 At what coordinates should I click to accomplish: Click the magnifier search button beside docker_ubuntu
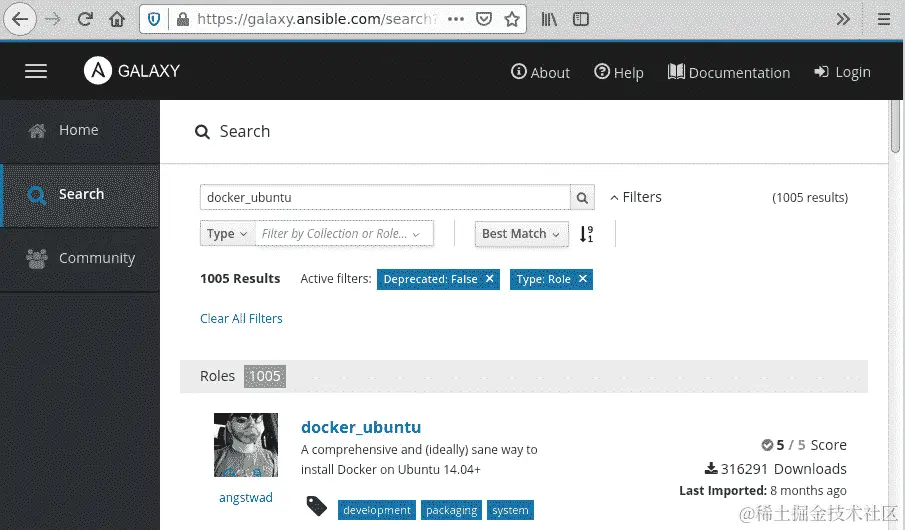tap(582, 198)
